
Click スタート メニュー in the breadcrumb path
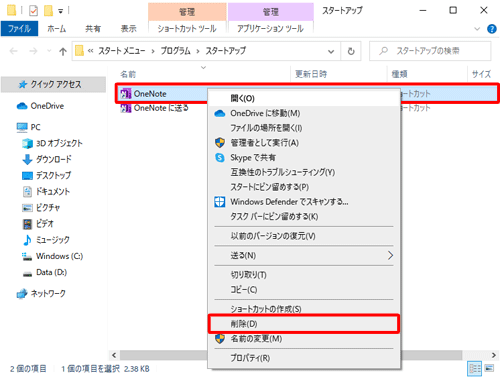point(122,51)
